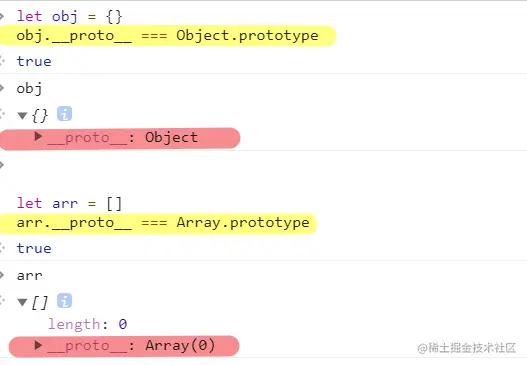
Task: Click the output marker beside second true
Action: tap(2, 248)
